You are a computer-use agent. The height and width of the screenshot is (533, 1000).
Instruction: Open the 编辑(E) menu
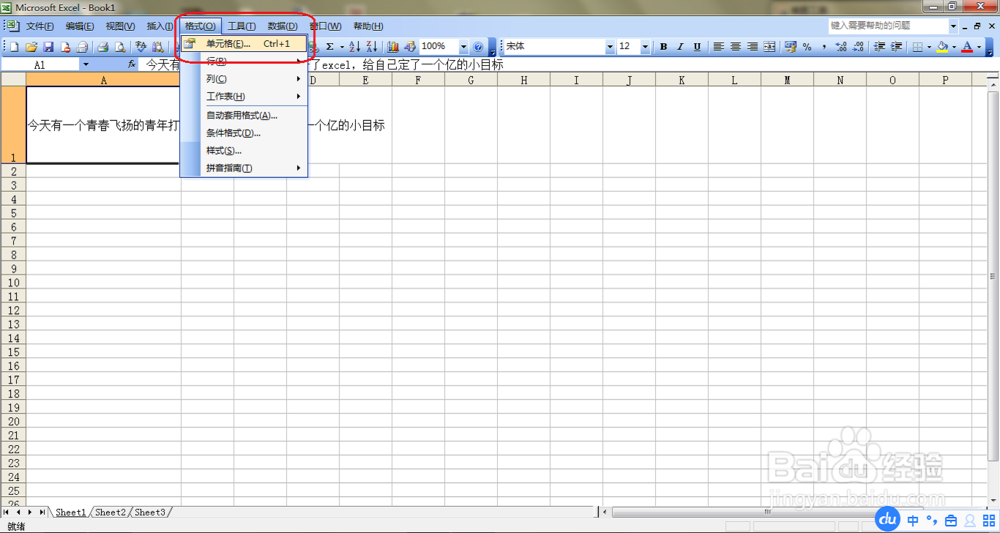(80, 26)
